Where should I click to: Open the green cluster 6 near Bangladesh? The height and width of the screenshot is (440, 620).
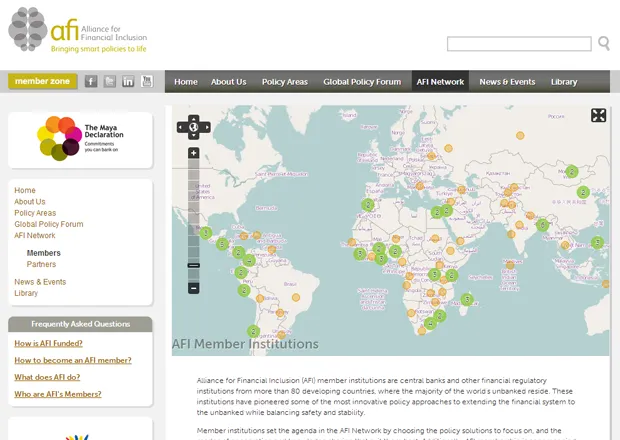tap(542, 225)
